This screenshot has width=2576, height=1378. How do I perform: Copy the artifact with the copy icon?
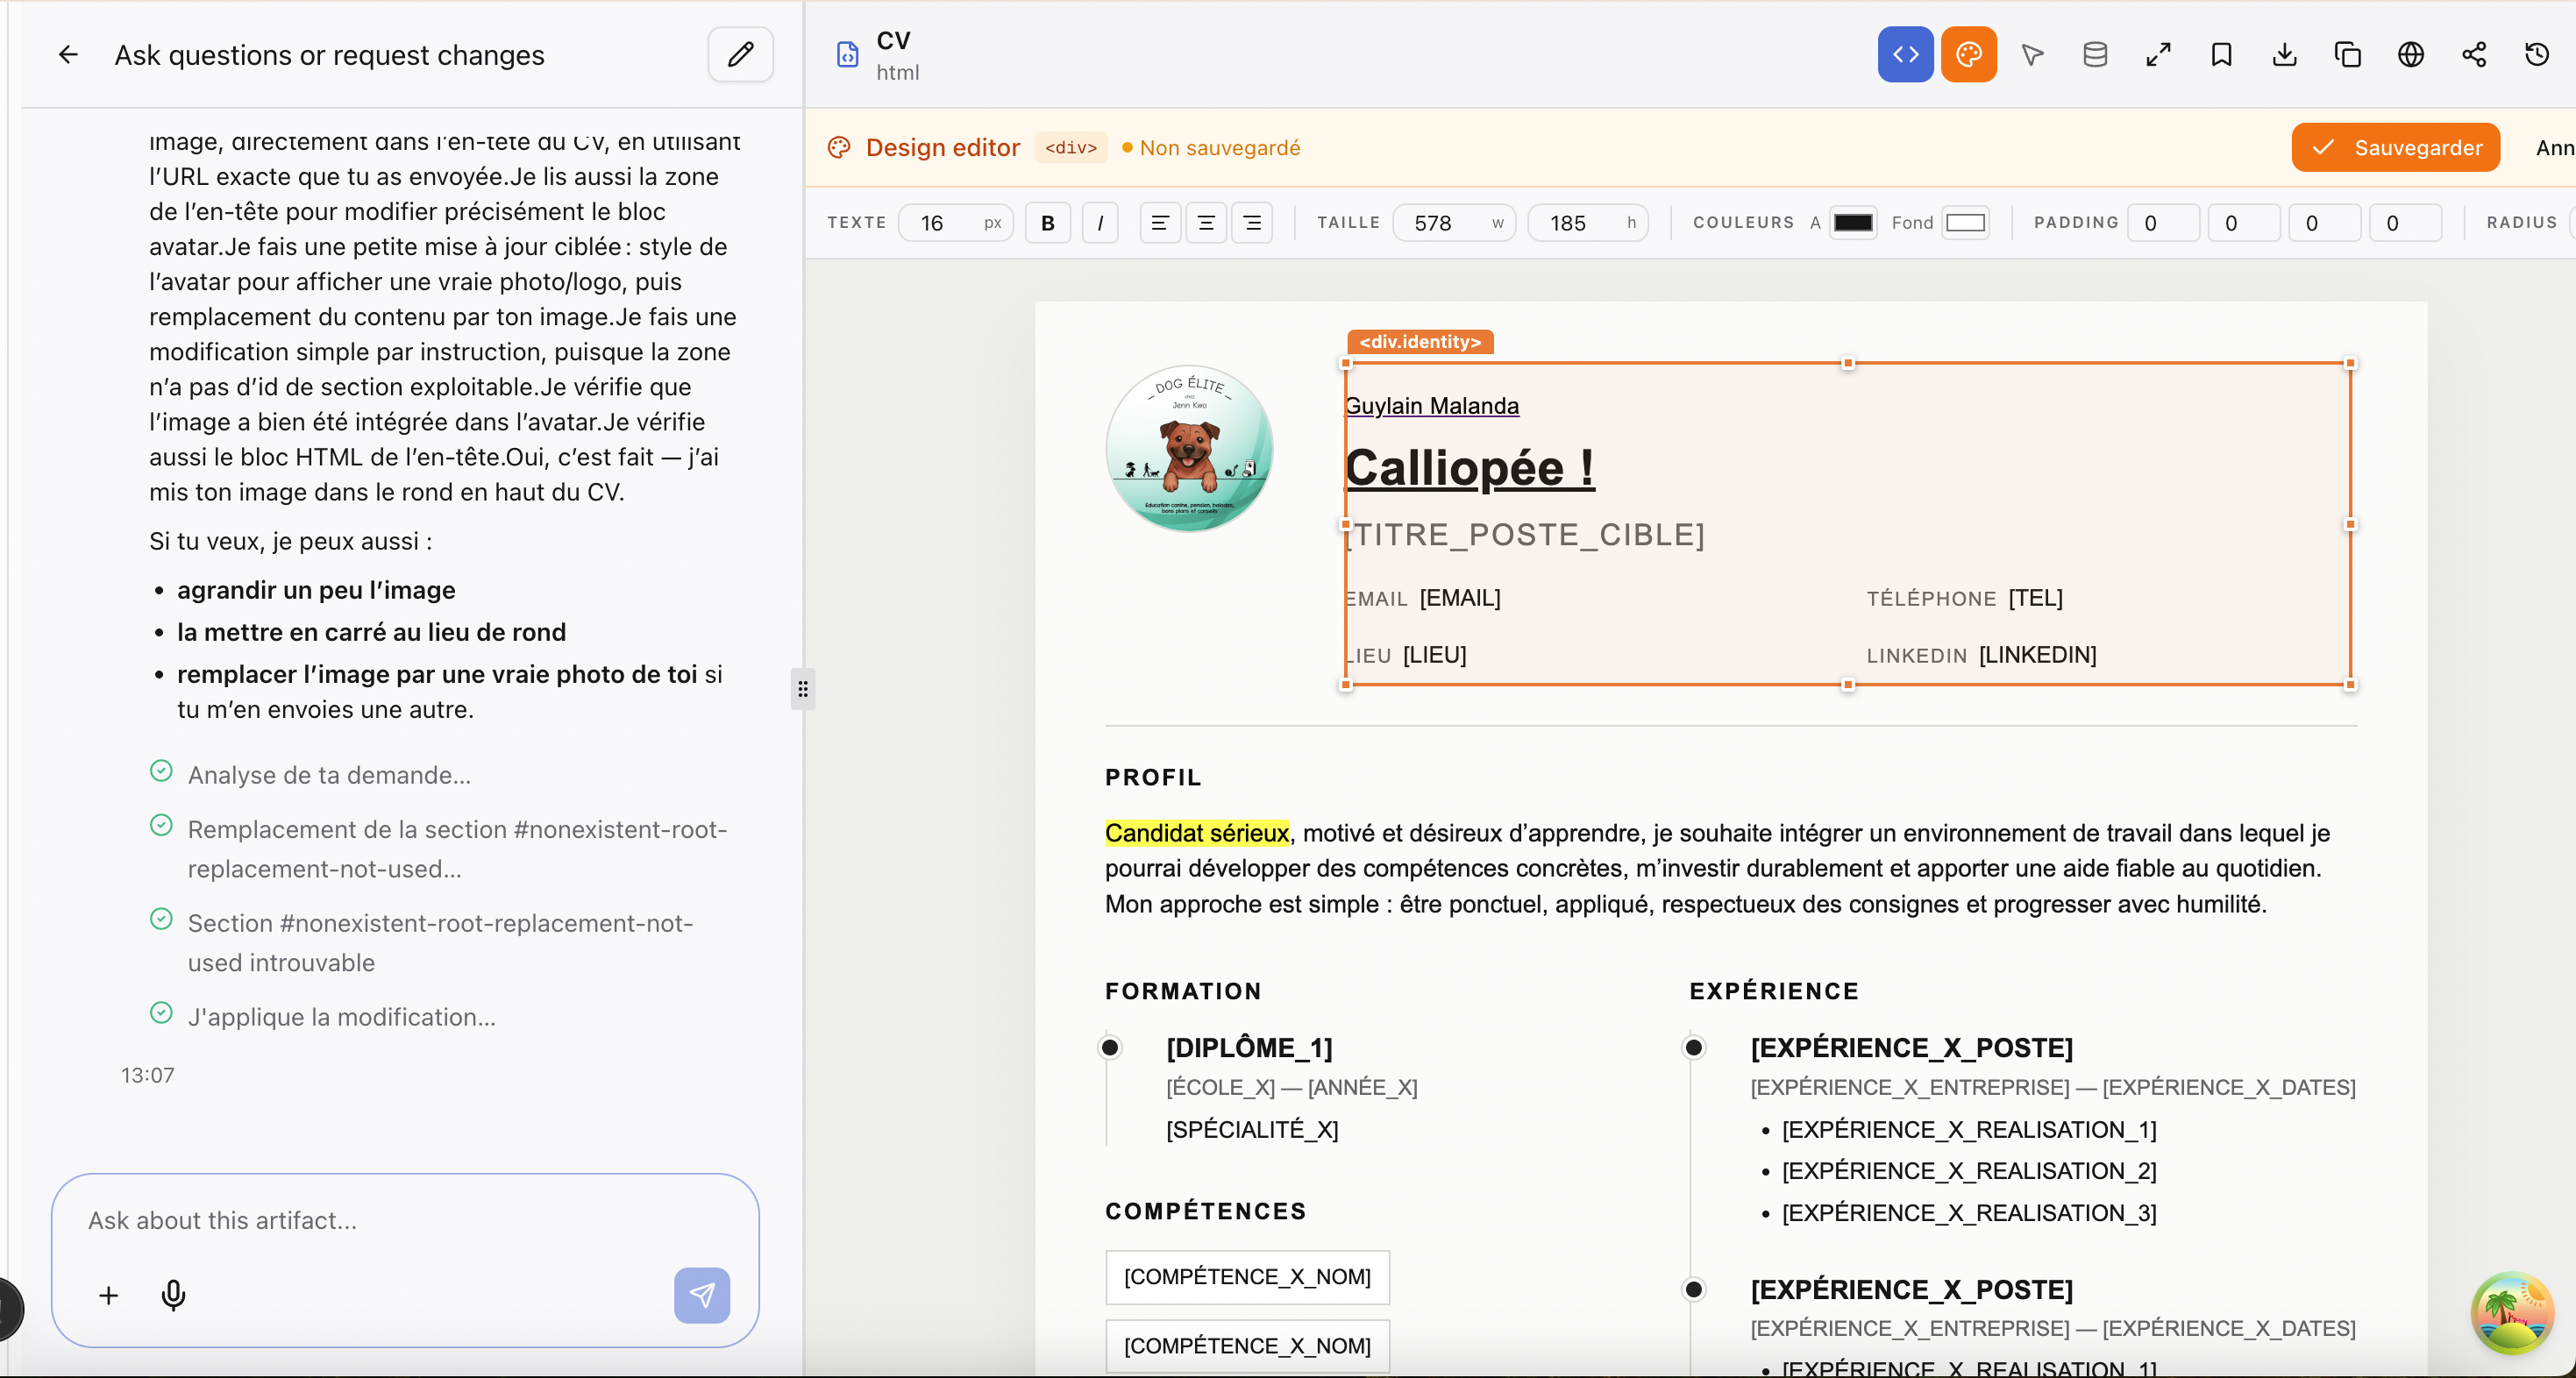[x=2347, y=54]
